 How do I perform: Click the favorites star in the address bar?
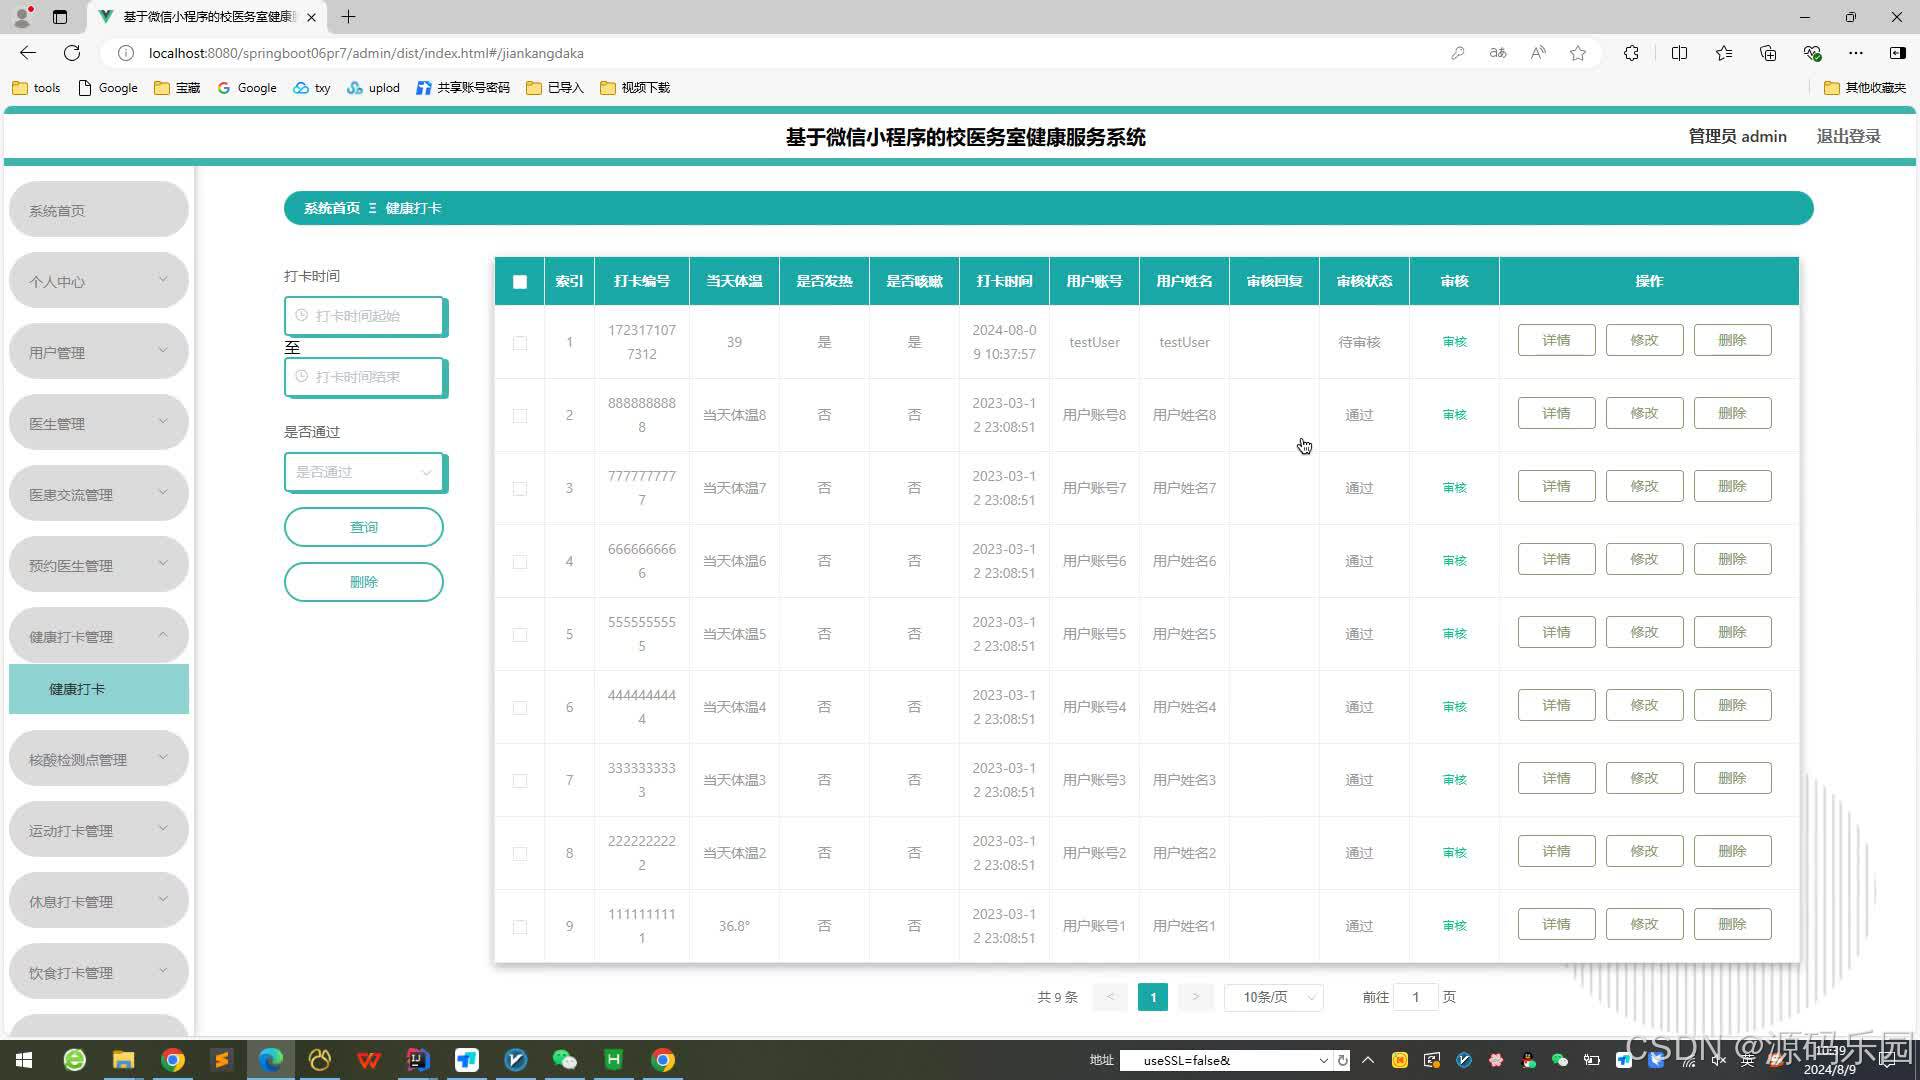click(1578, 53)
